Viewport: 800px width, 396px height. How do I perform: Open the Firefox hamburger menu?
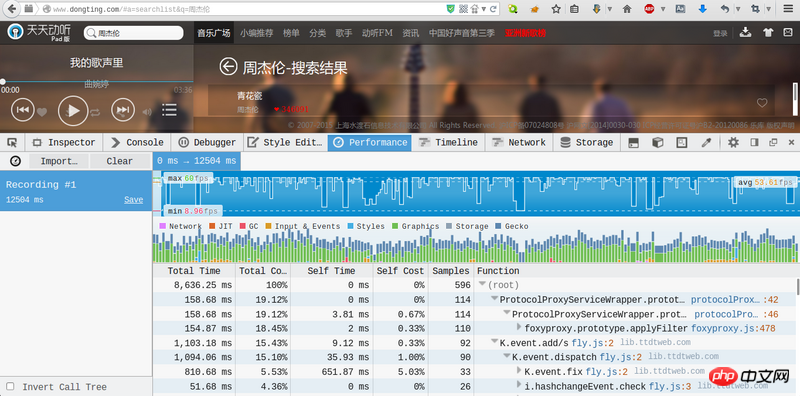[787, 9]
